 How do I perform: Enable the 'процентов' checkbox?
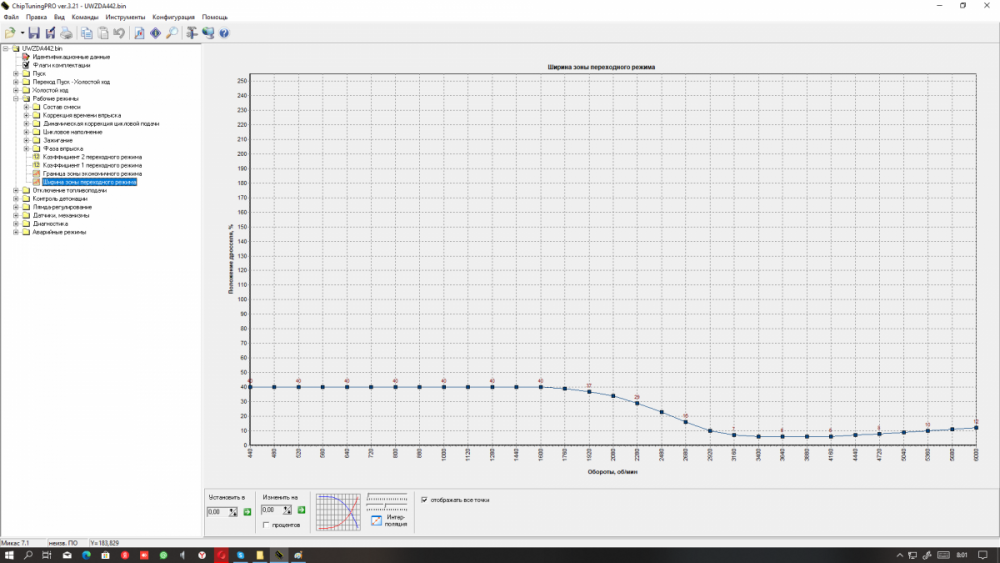(x=265, y=524)
